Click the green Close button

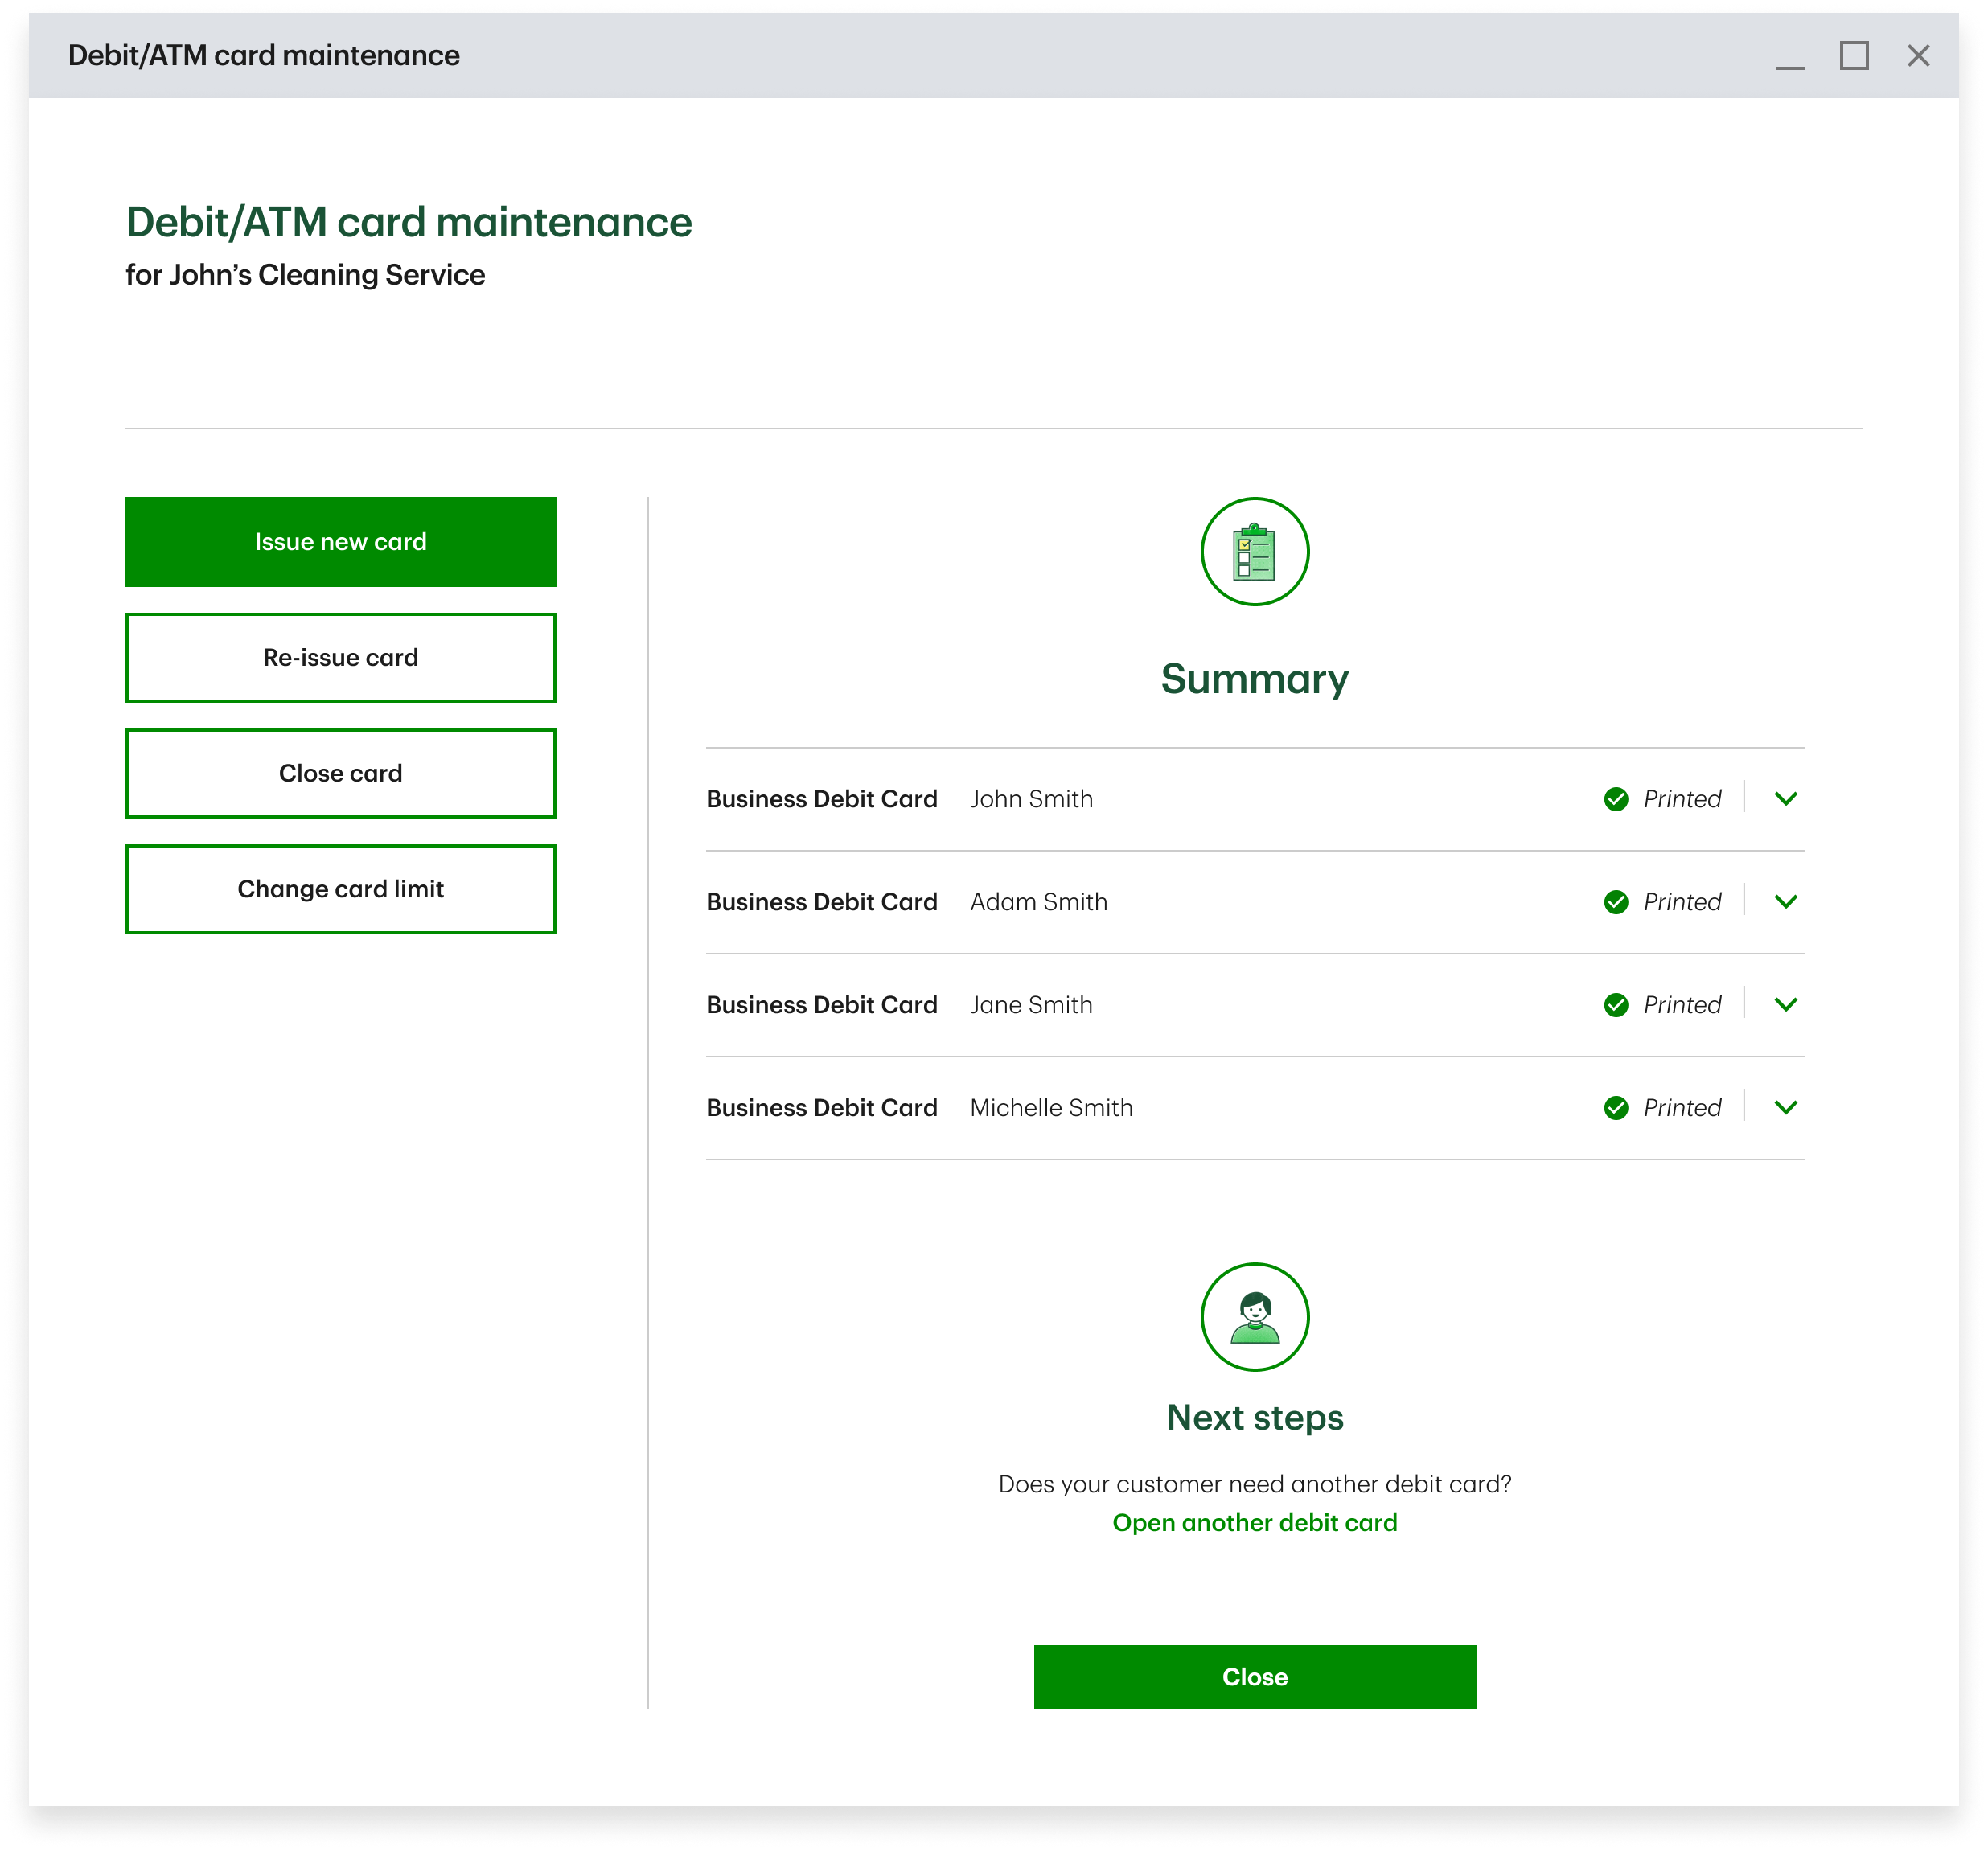[1254, 1677]
